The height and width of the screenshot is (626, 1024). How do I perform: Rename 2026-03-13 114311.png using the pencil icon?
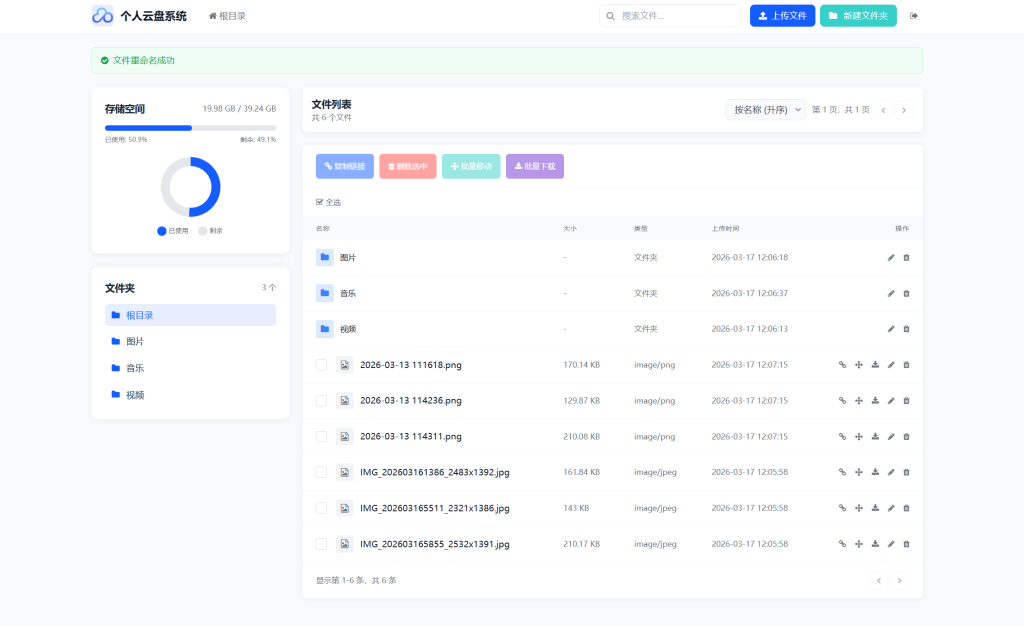tap(891, 436)
